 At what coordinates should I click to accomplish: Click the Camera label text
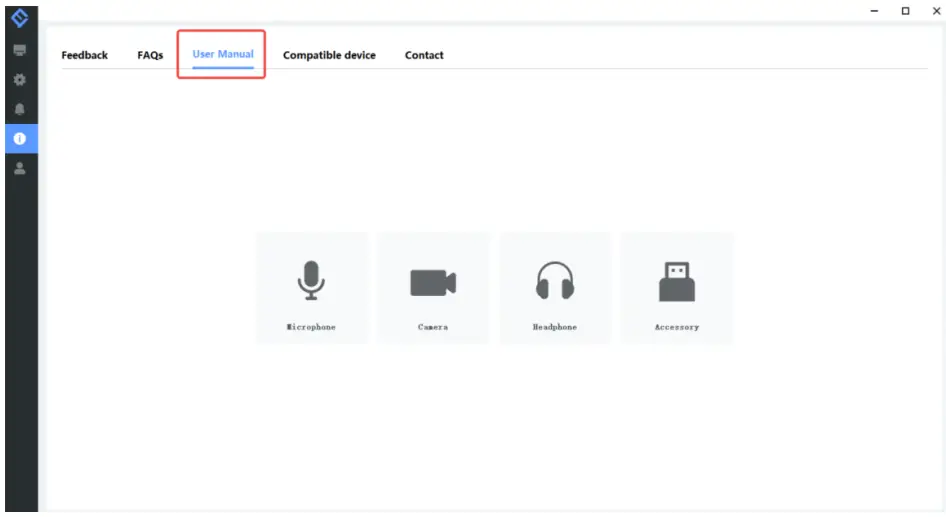coord(433,327)
